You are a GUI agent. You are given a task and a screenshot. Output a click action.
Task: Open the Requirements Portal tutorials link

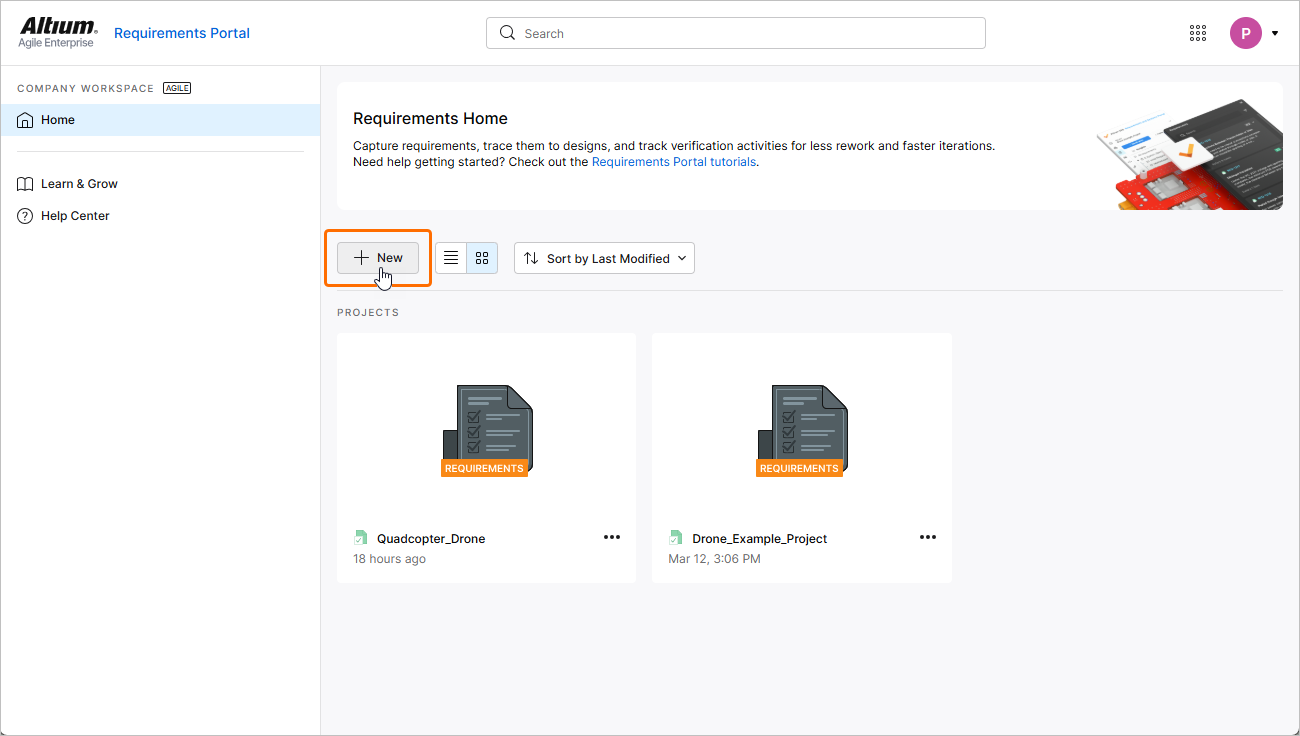(674, 162)
